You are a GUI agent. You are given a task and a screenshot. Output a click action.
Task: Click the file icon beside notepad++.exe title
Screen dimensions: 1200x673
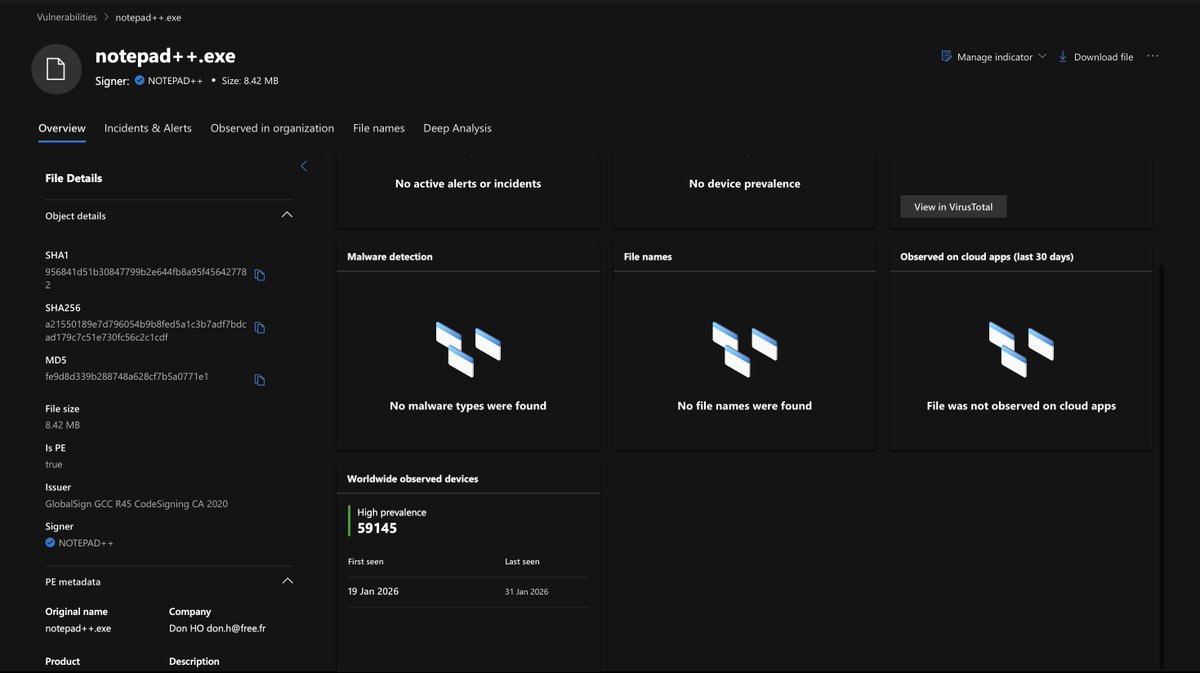tap(56, 69)
